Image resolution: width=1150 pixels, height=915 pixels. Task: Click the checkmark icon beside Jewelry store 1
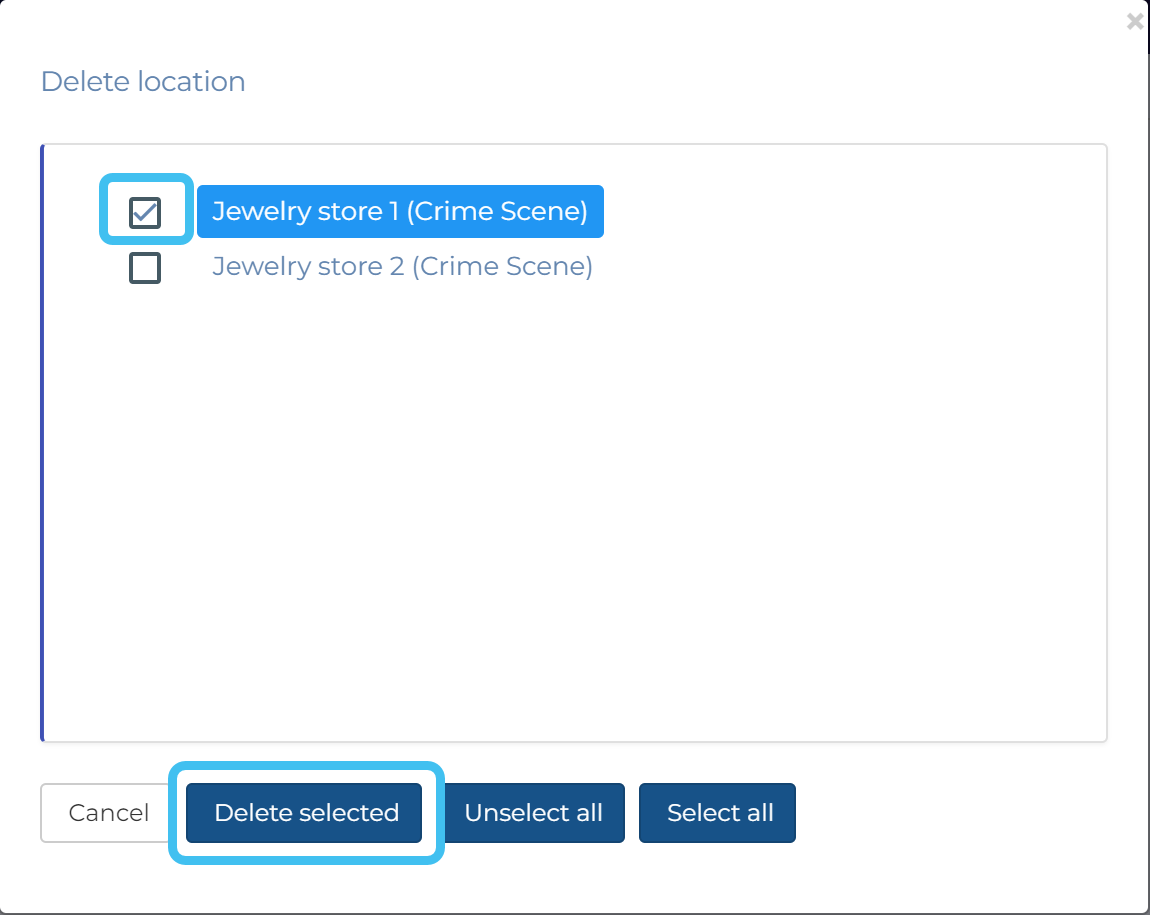pyautogui.click(x=145, y=212)
